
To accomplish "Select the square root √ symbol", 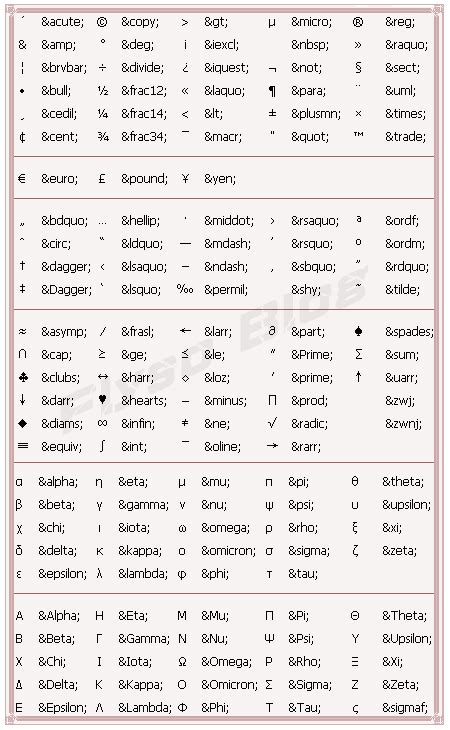I will (272, 423).
